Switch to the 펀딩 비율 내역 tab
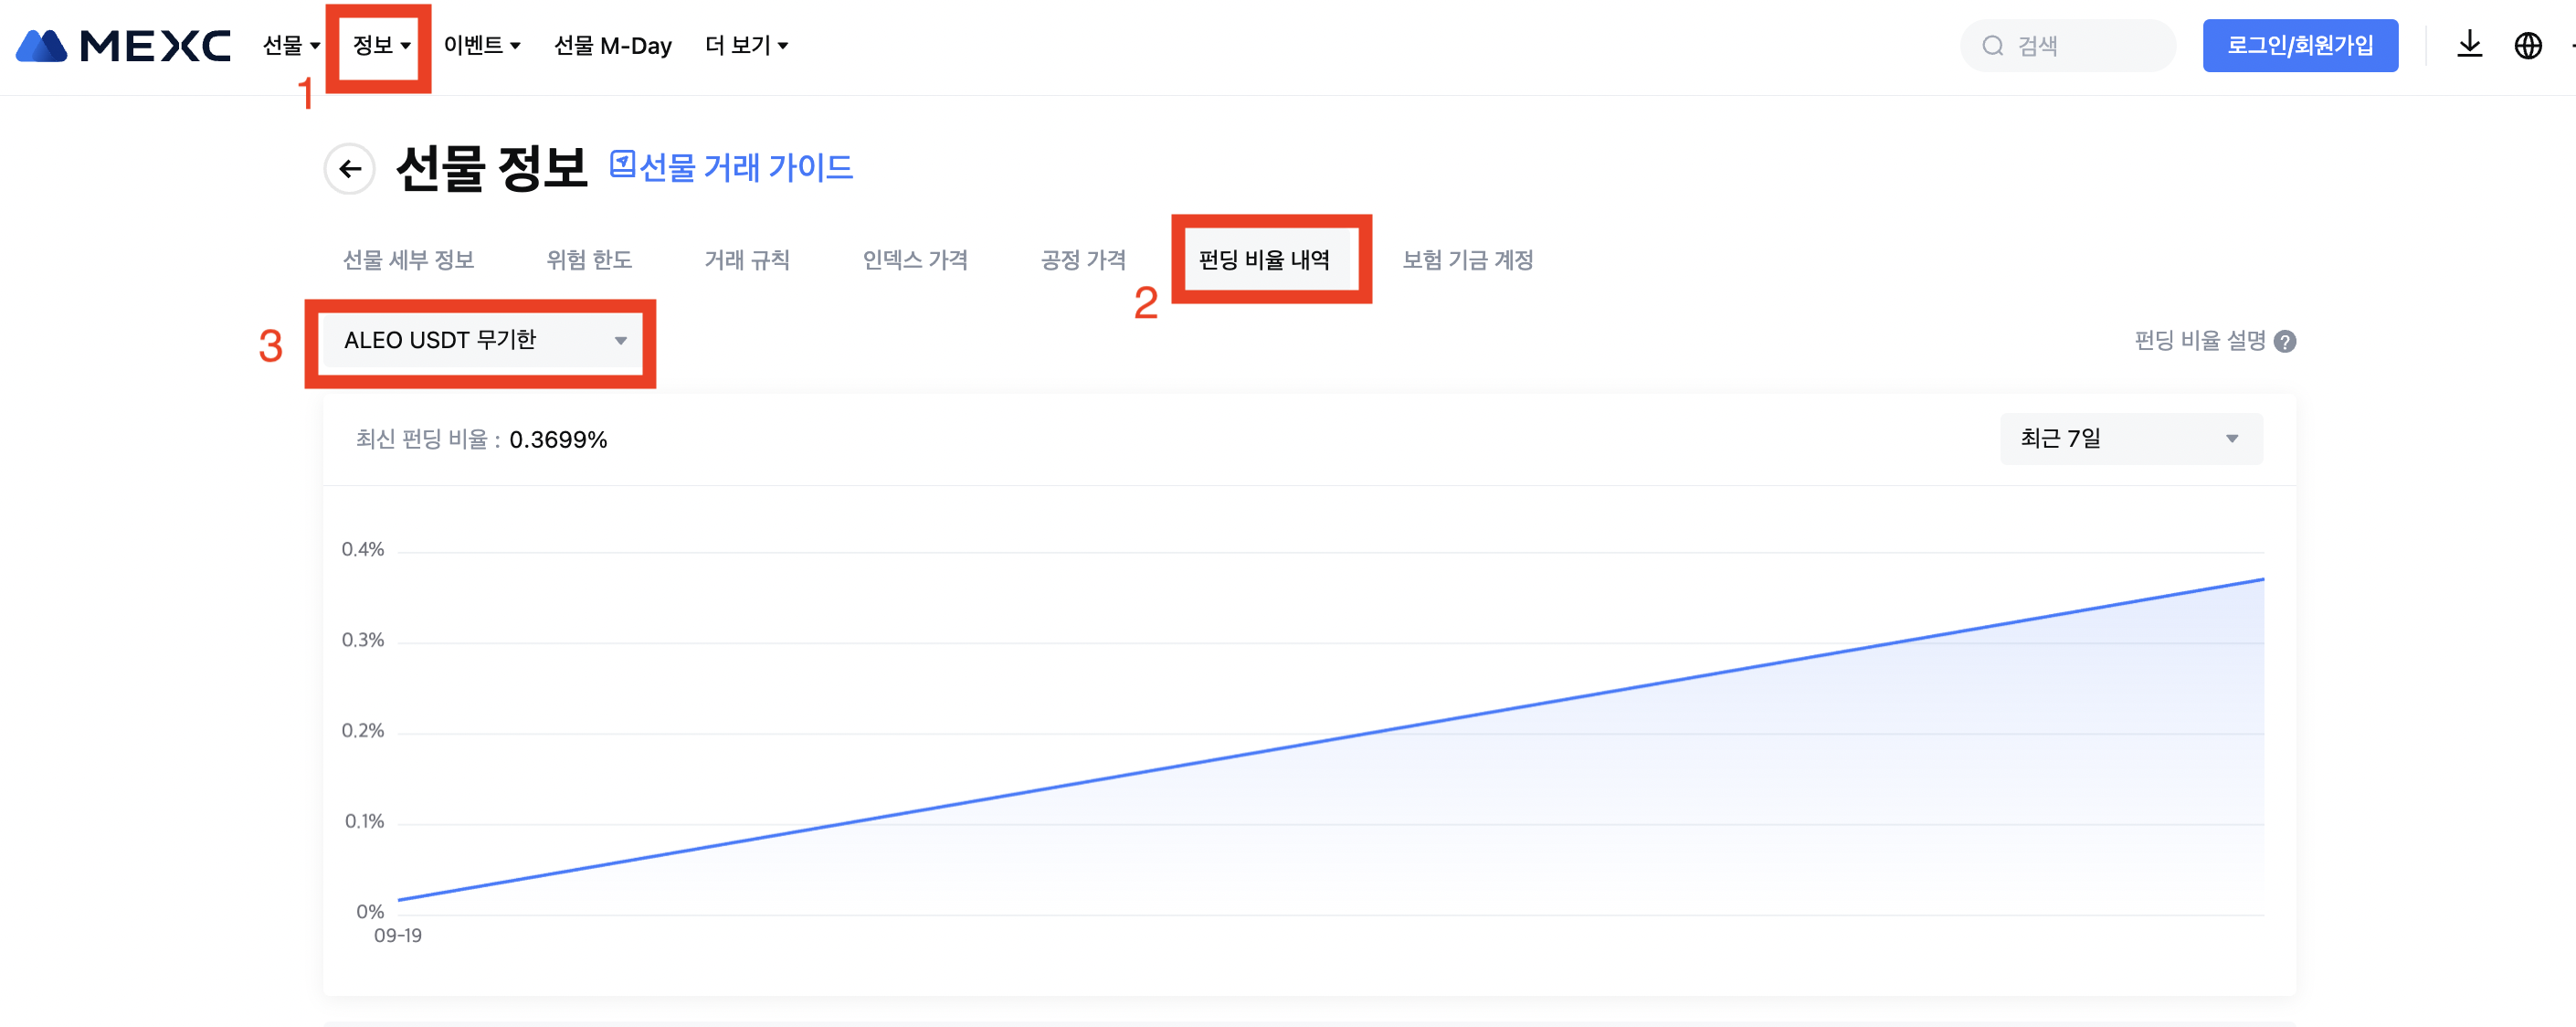 tap(1264, 260)
